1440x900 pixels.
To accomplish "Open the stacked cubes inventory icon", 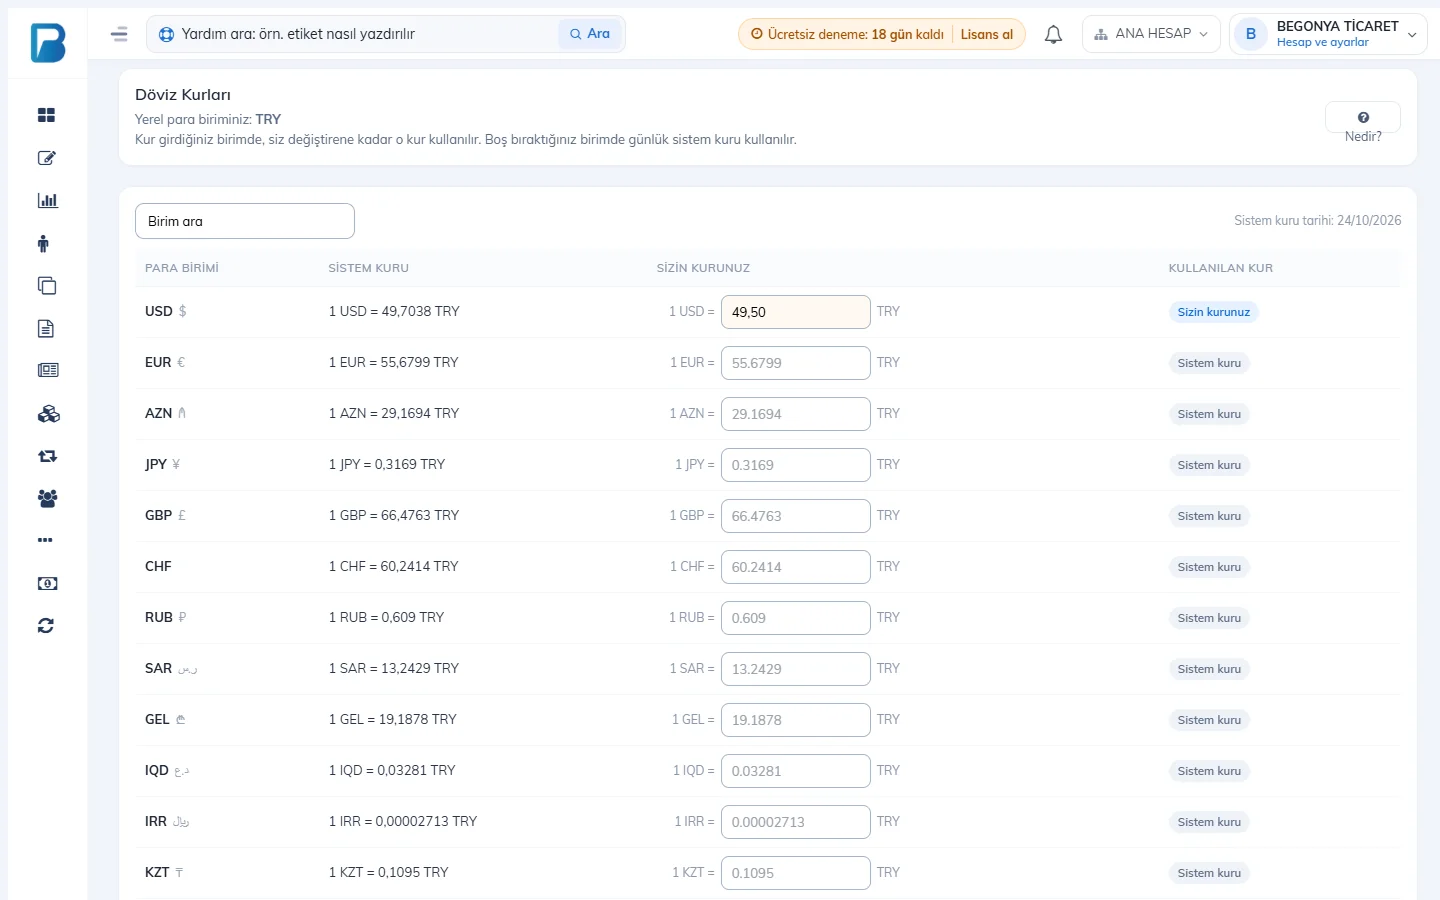I will 48,413.
